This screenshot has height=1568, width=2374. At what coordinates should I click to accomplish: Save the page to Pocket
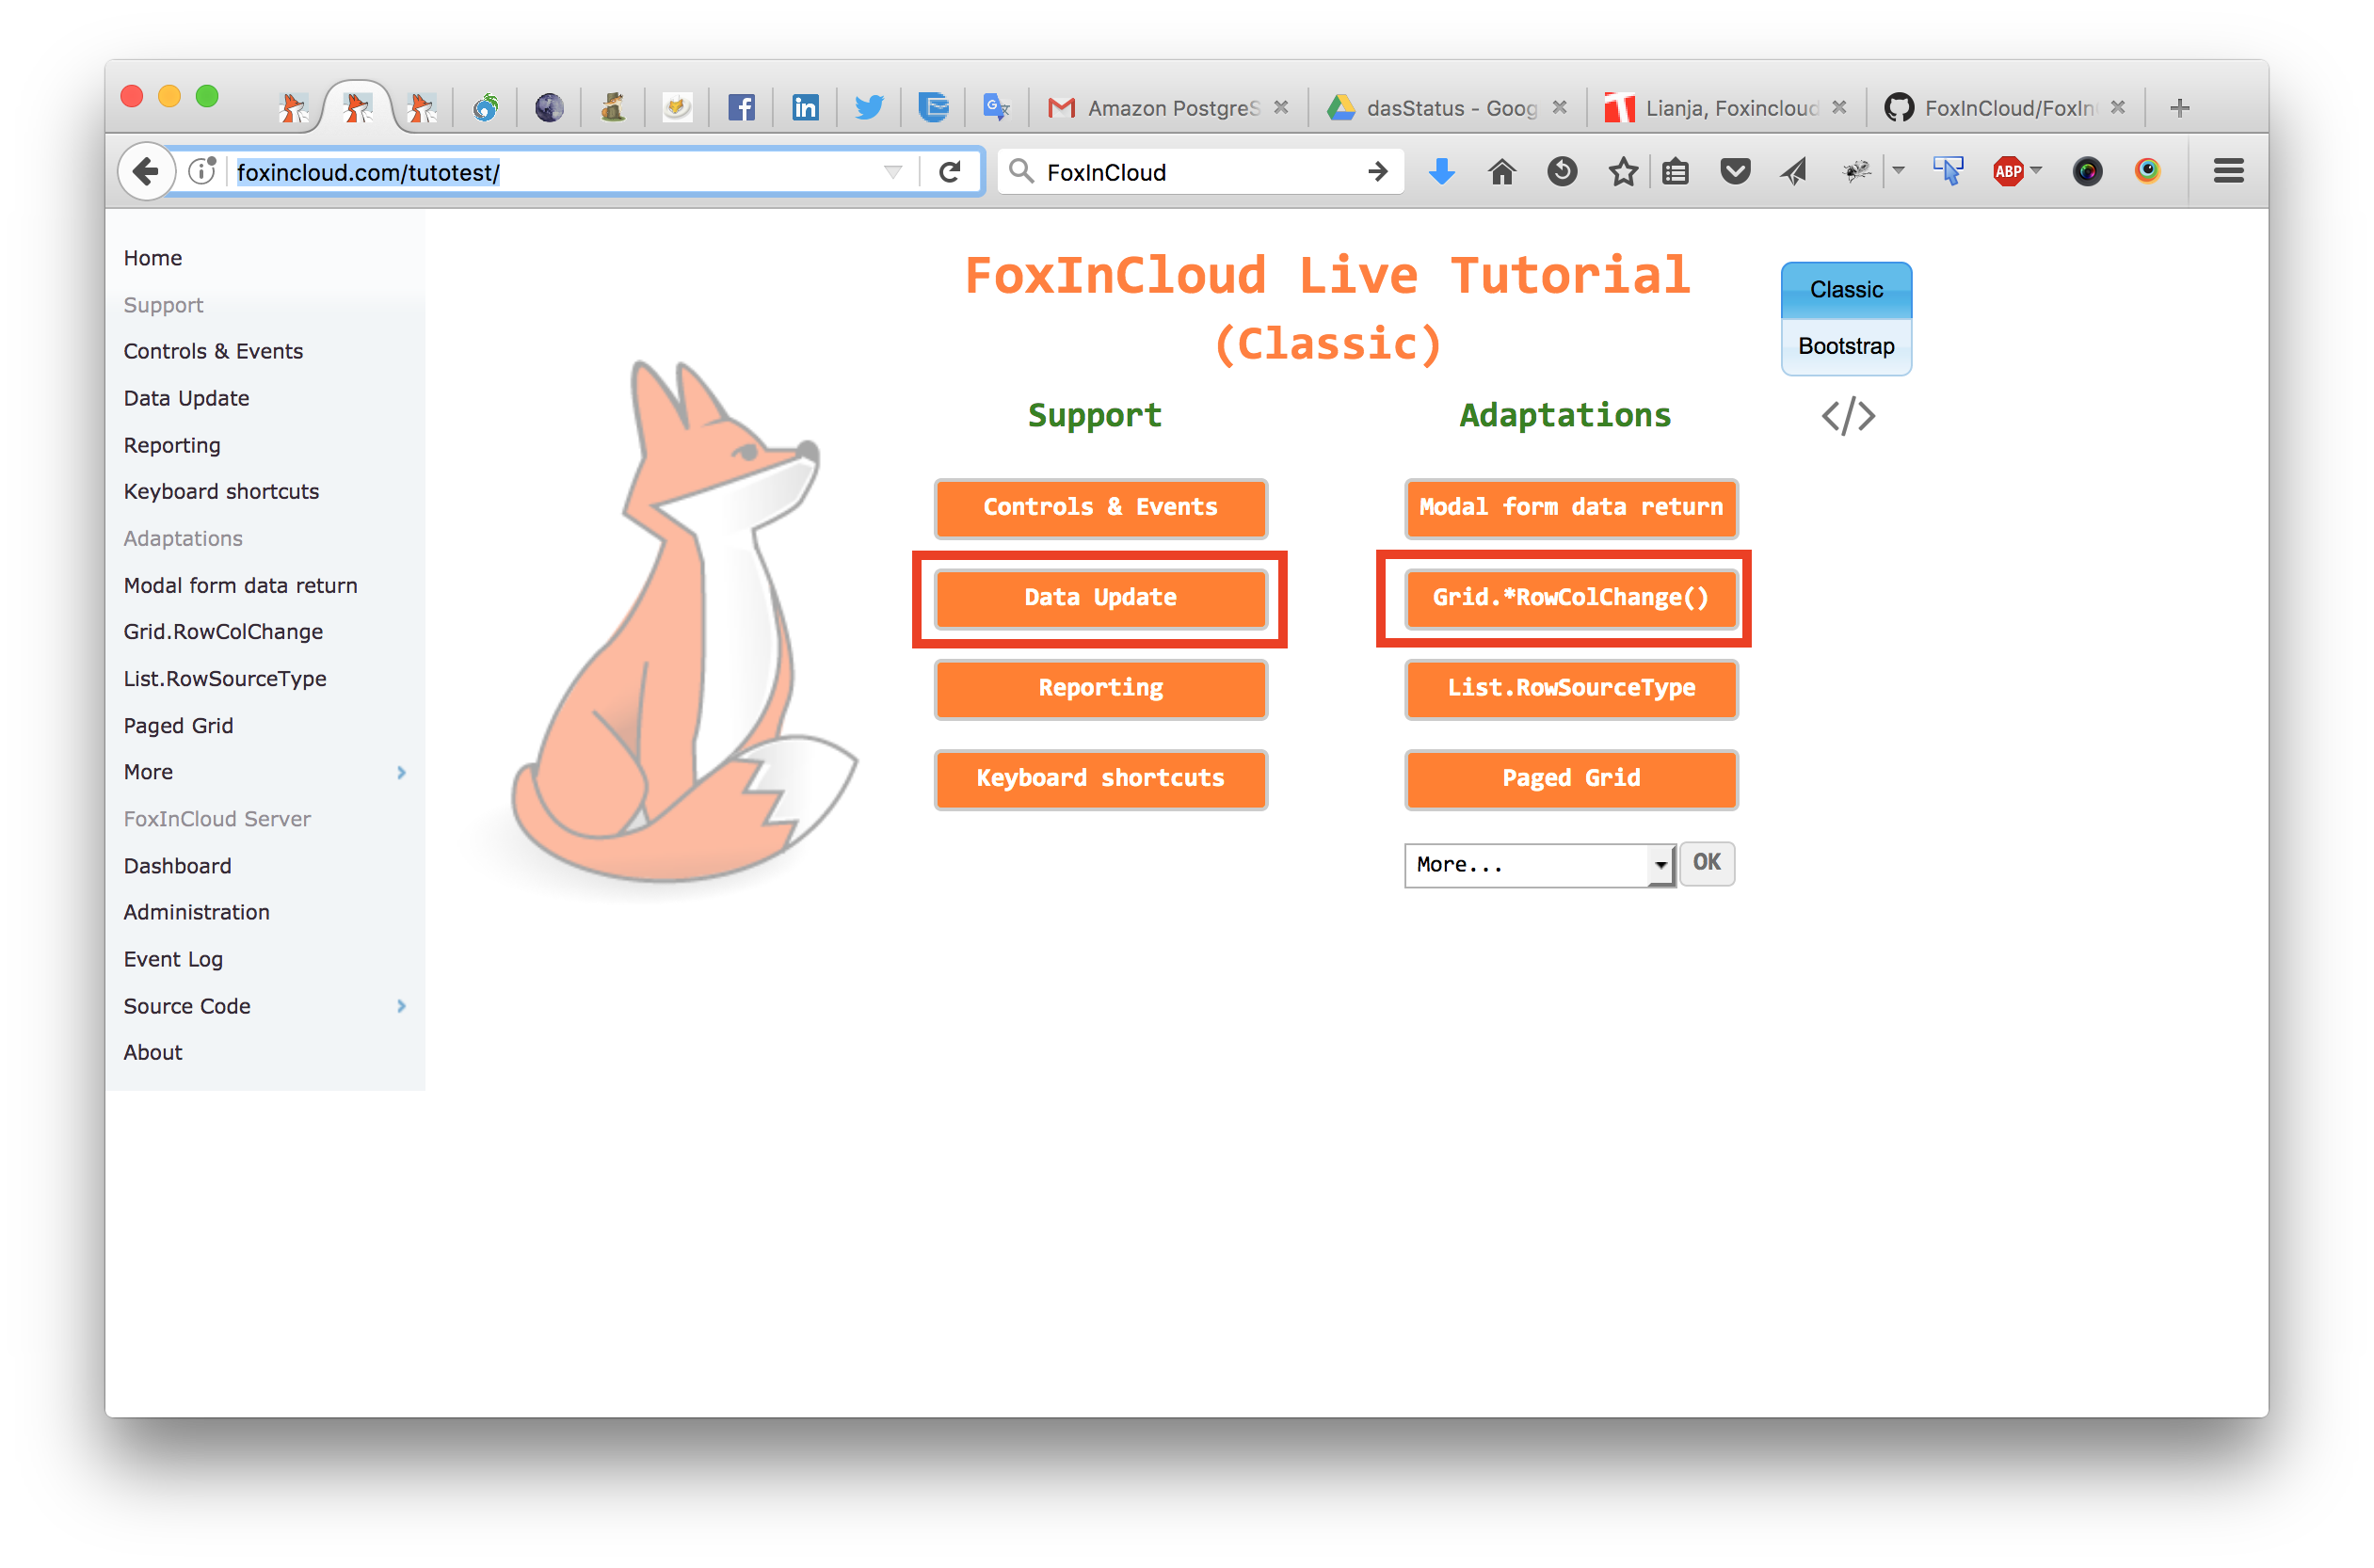coord(1735,172)
